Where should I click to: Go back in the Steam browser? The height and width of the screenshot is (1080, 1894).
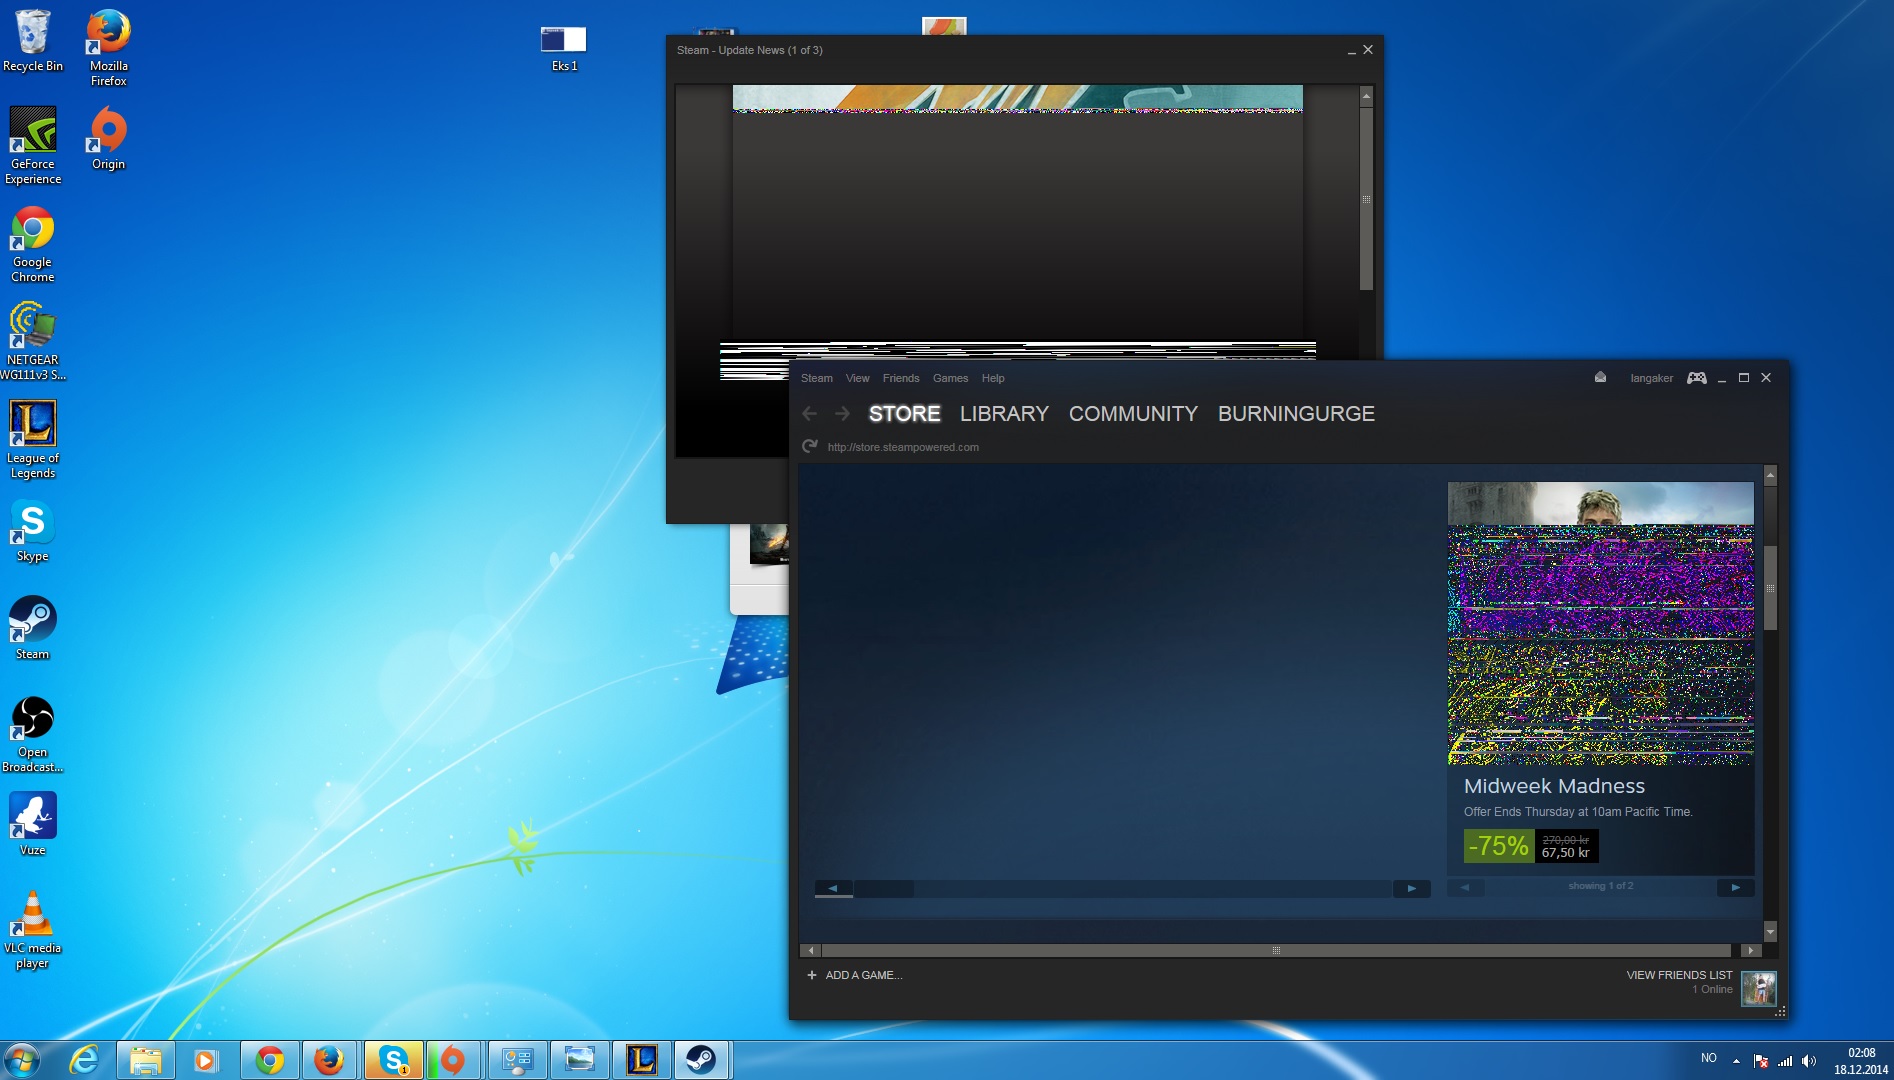tap(810, 413)
